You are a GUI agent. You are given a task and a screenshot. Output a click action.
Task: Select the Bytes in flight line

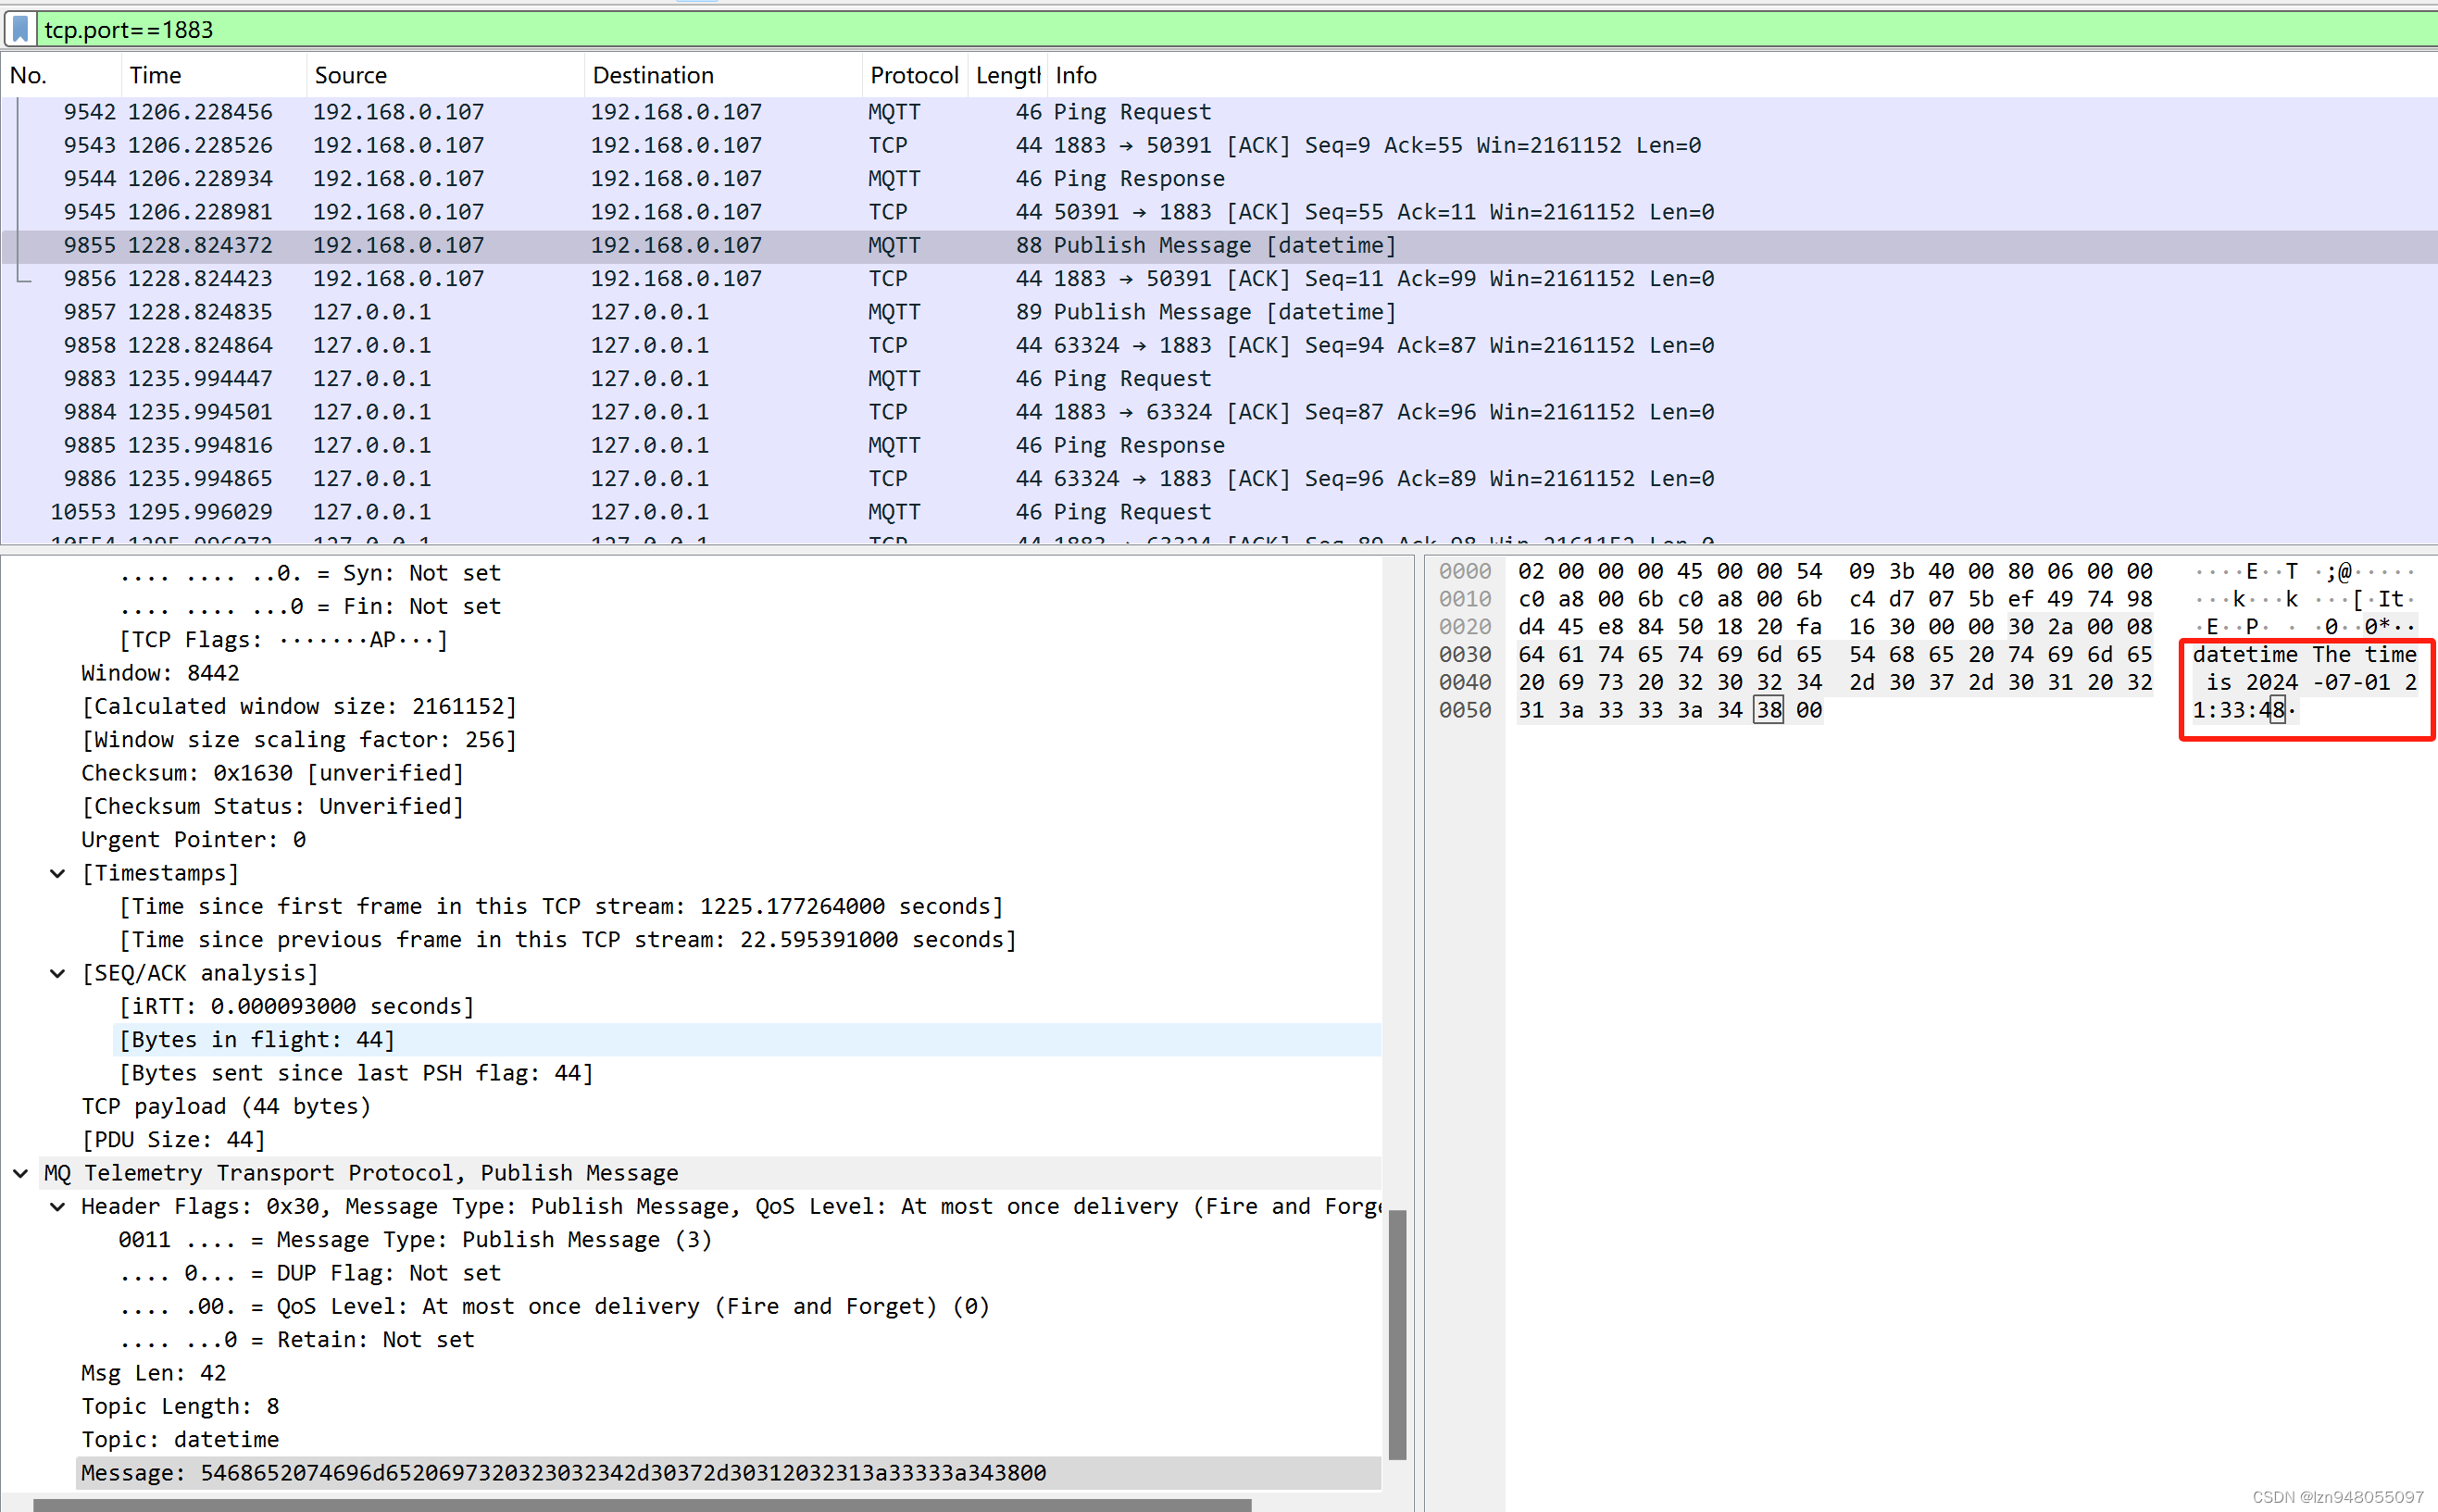click(257, 1040)
